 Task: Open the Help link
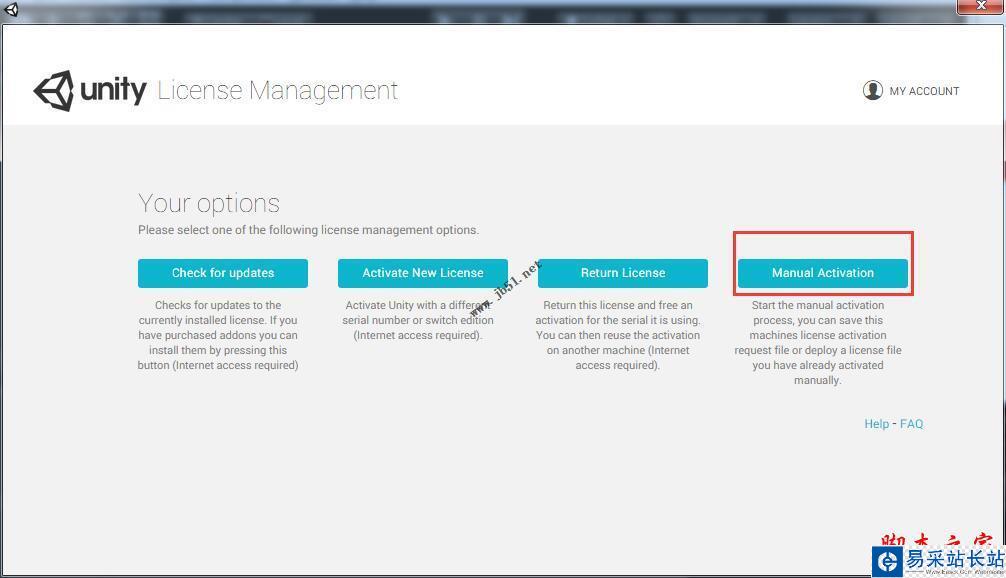(876, 424)
